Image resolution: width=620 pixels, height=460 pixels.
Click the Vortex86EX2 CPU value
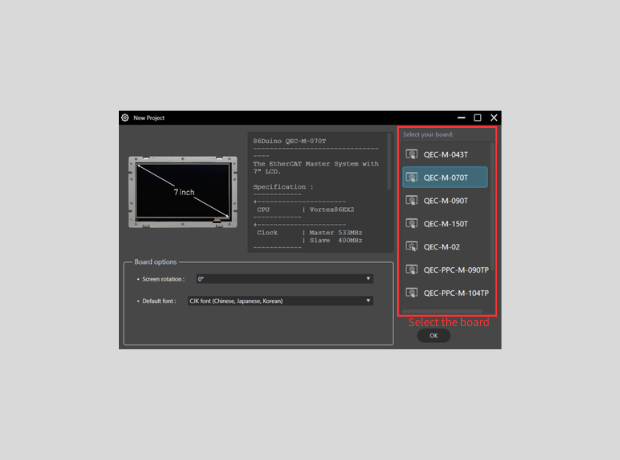point(332,210)
